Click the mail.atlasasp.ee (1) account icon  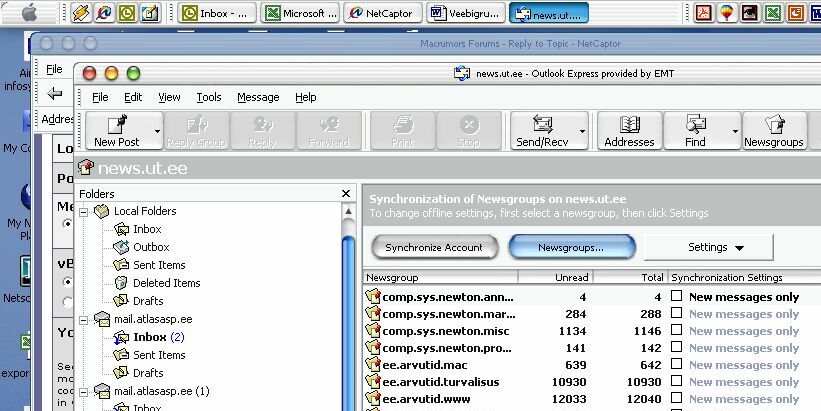coord(102,391)
